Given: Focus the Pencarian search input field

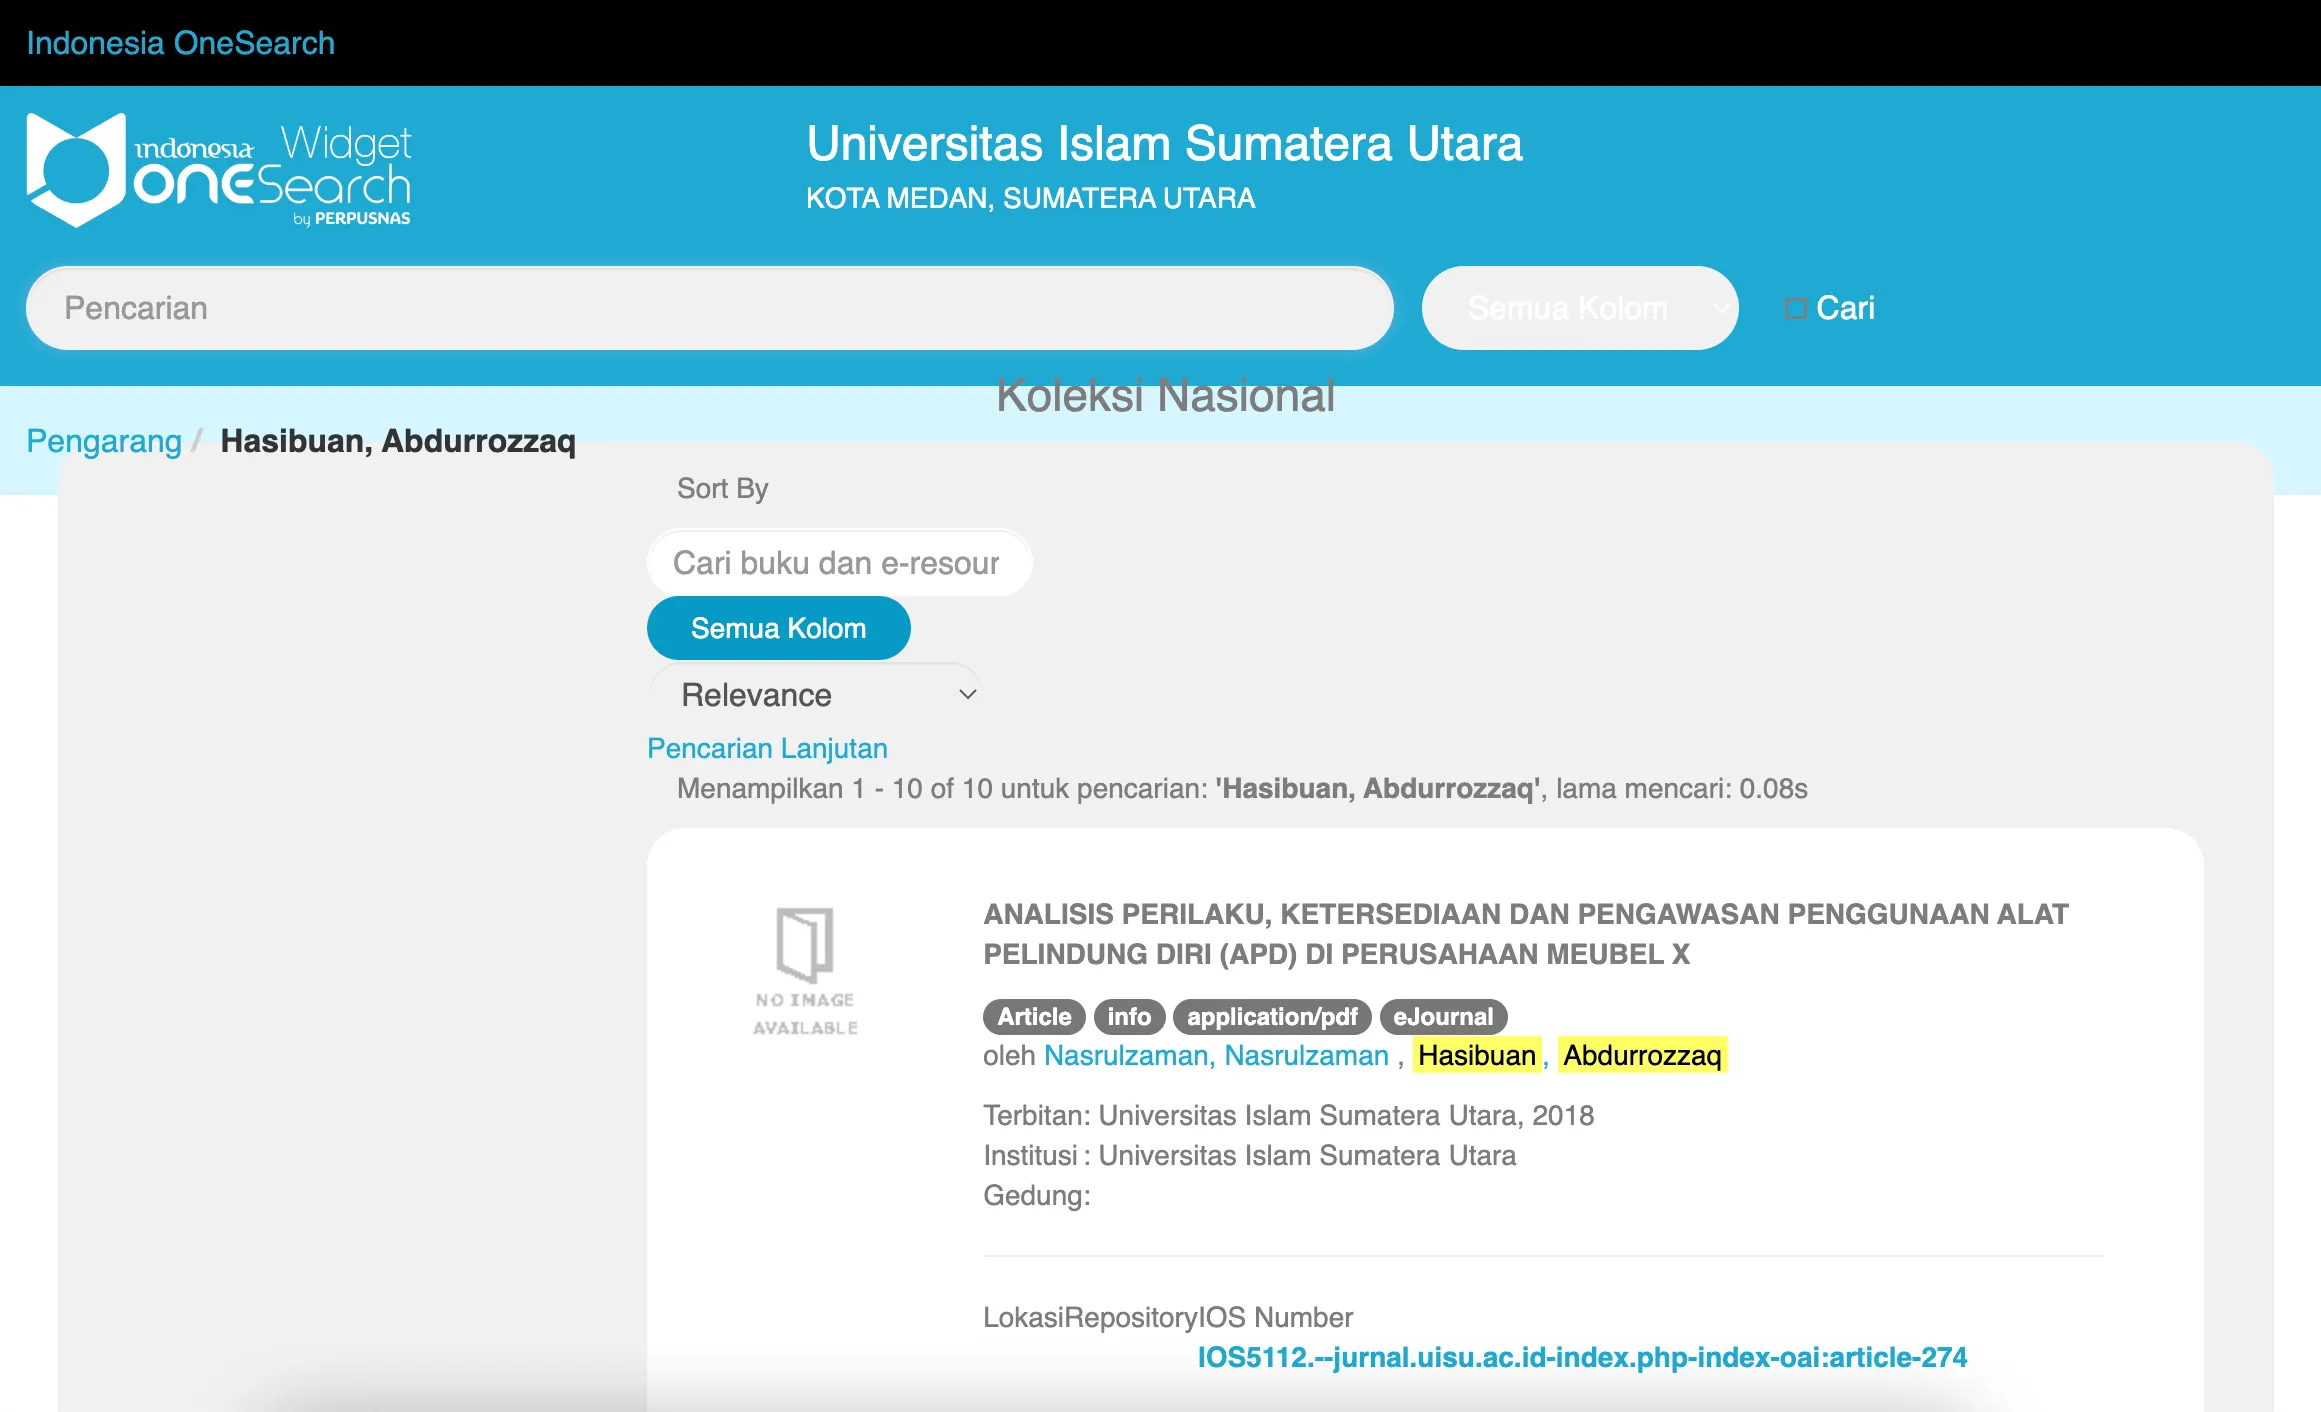Looking at the screenshot, I should (709, 308).
